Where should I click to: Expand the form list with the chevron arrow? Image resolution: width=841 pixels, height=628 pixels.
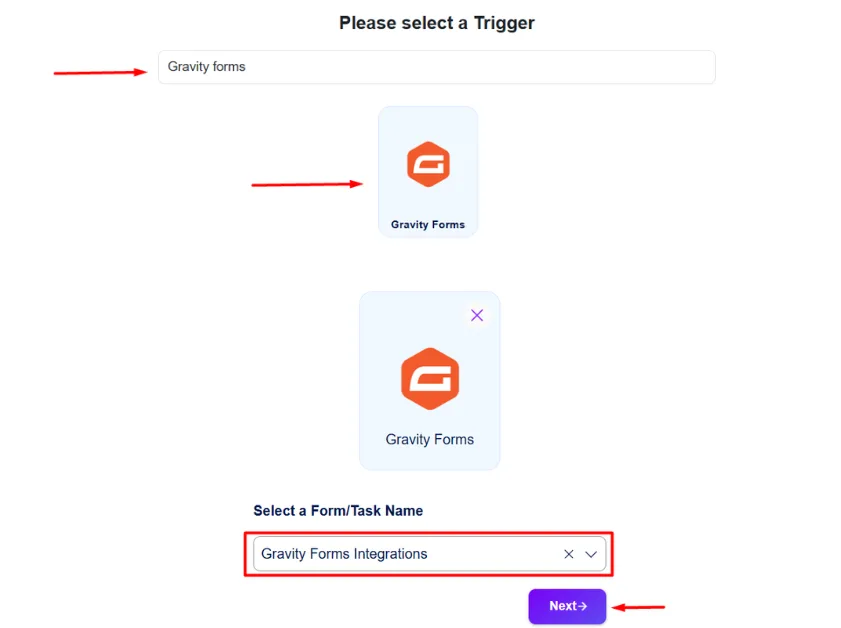[591, 554]
